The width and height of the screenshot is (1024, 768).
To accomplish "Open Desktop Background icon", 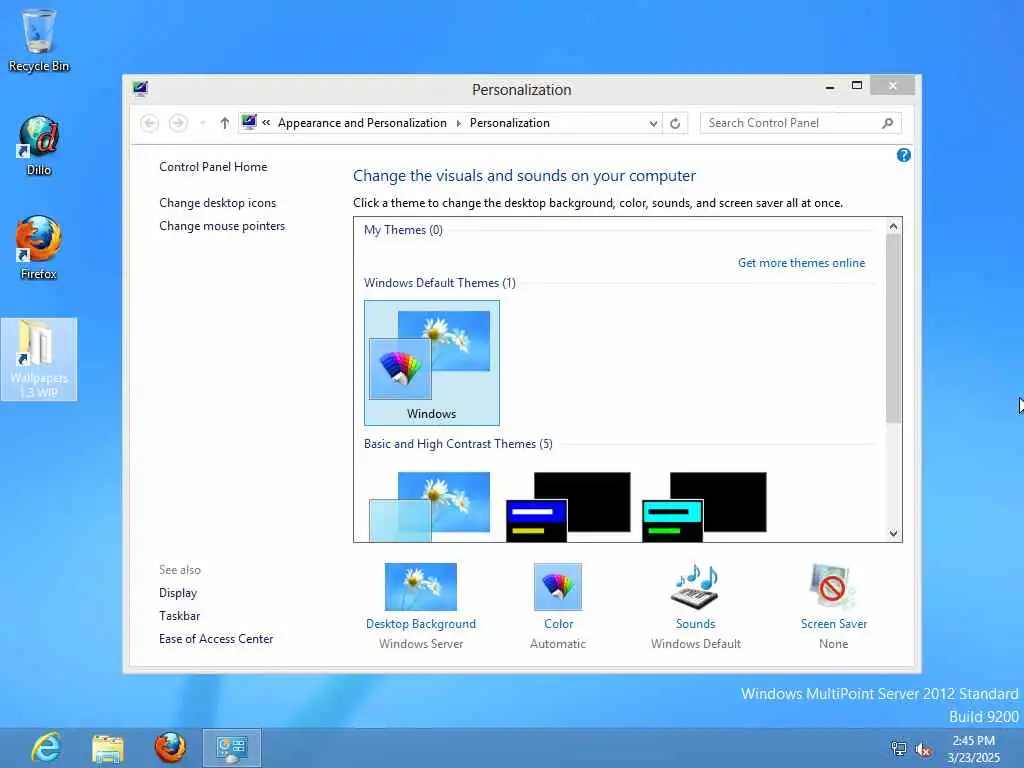I will coord(421,586).
